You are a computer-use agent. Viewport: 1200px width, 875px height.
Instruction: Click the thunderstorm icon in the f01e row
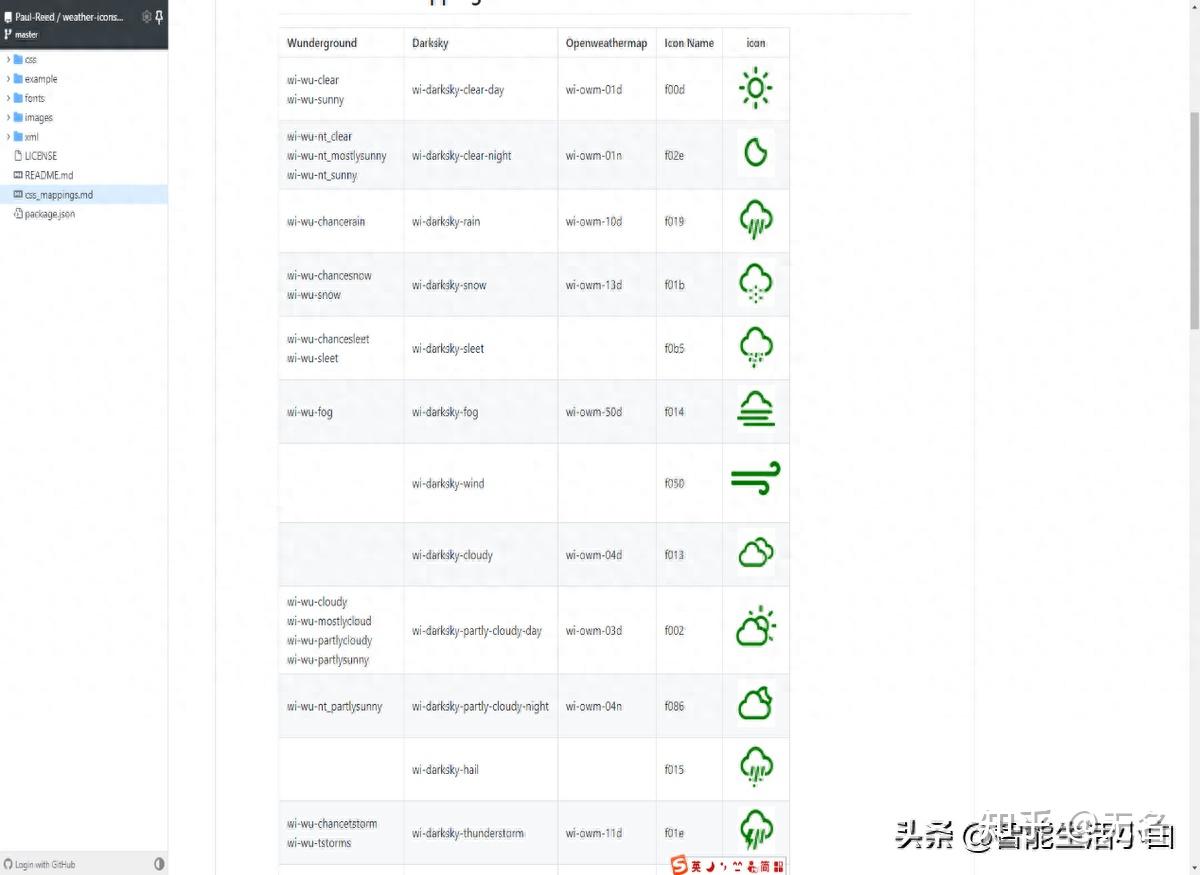[756, 830]
